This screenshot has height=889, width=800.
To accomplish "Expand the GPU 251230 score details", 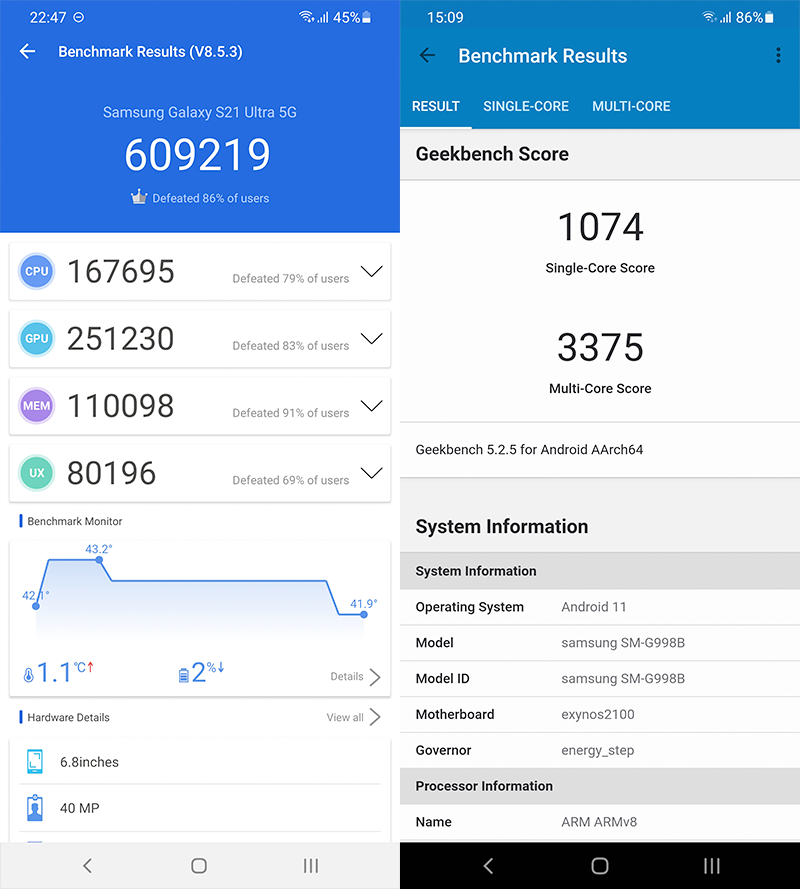I will point(371,338).
